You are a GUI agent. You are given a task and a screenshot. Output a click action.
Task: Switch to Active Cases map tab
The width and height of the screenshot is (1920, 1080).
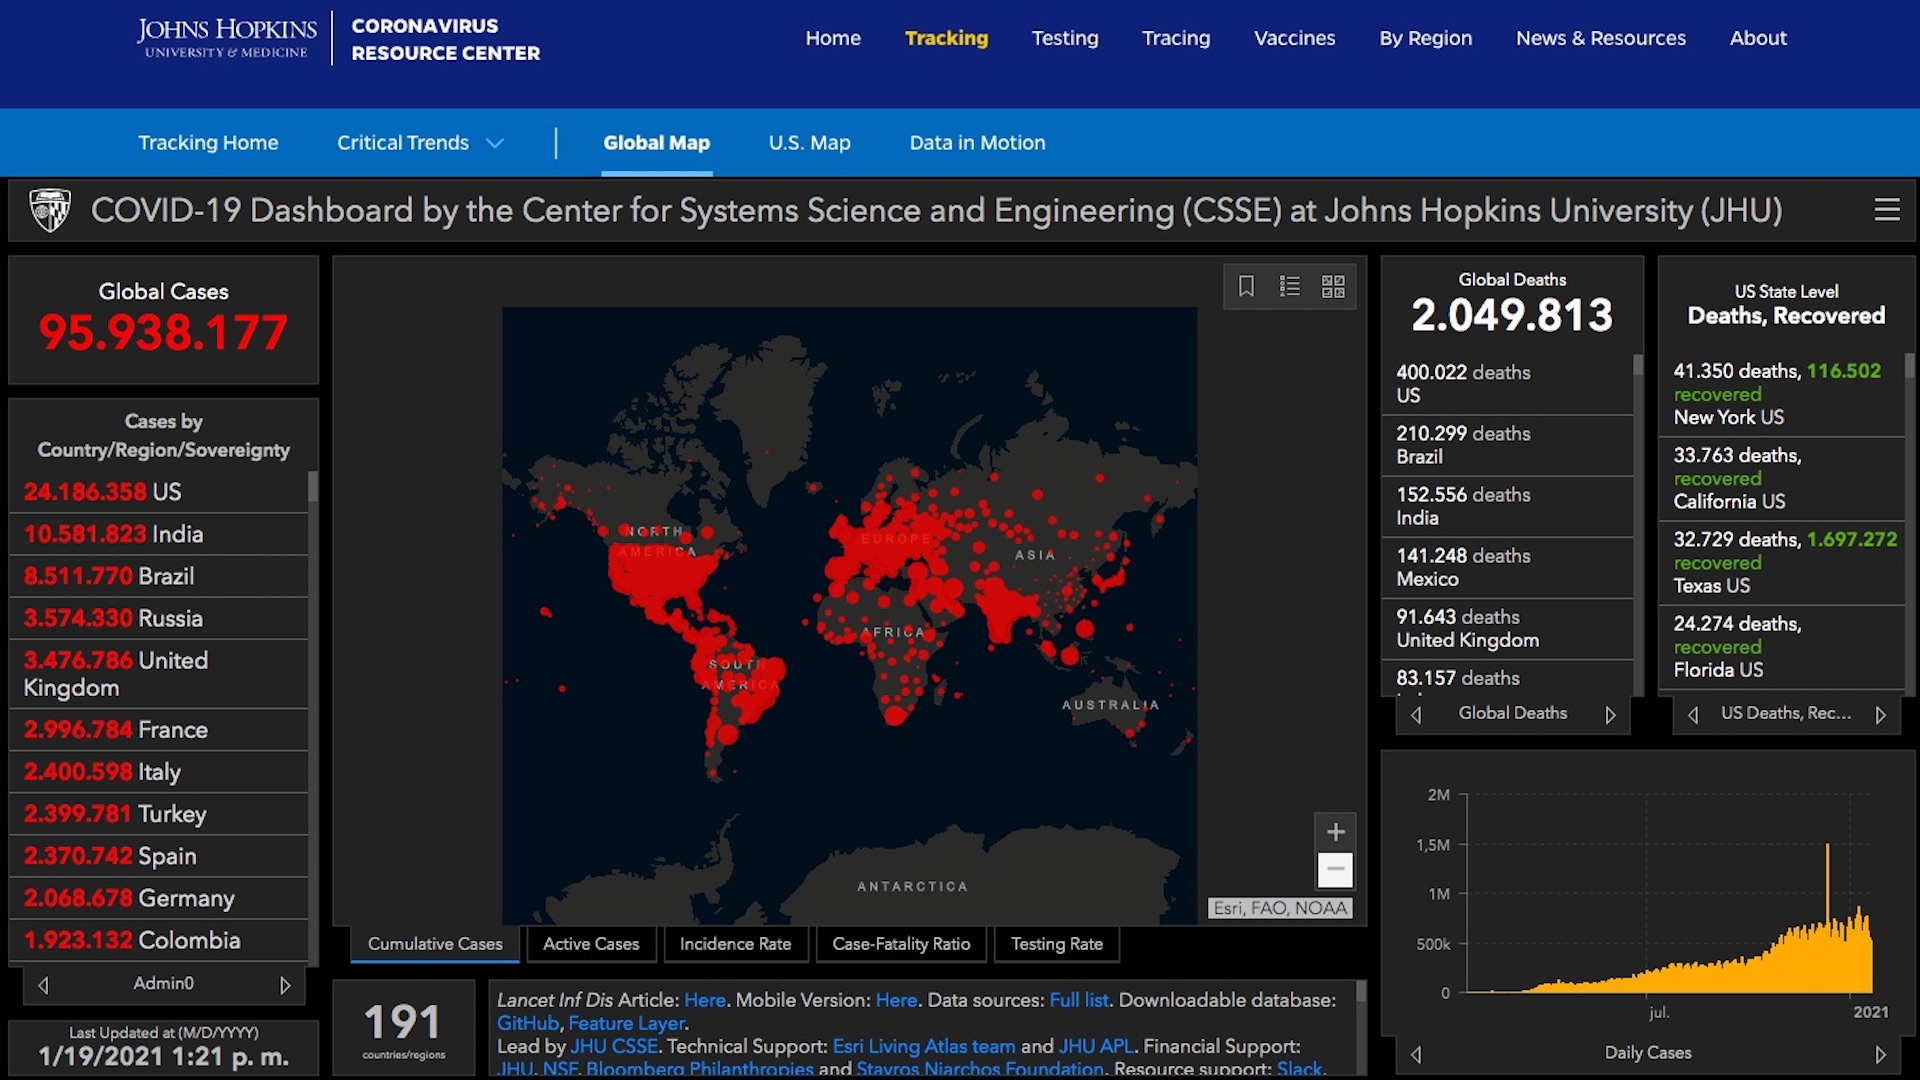(590, 944)
